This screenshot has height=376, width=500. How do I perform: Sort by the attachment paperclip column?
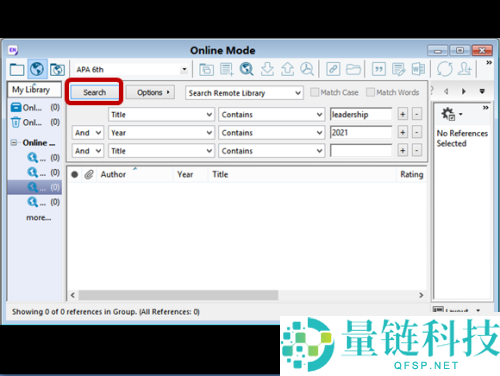point(89,174)
